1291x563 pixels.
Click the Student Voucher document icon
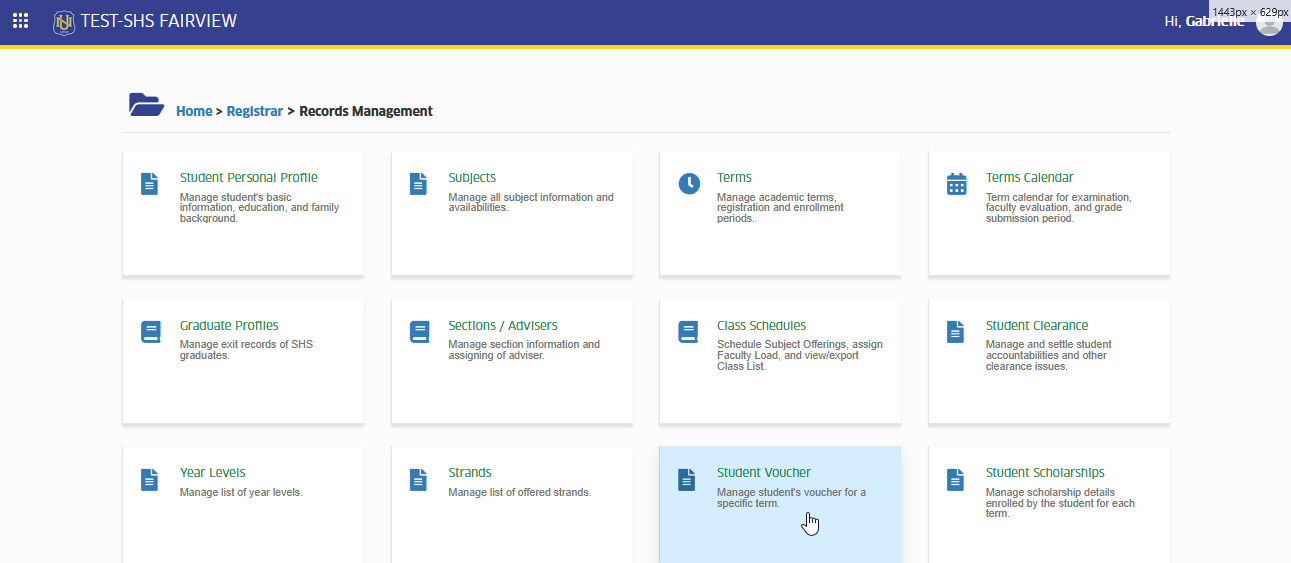686,480
